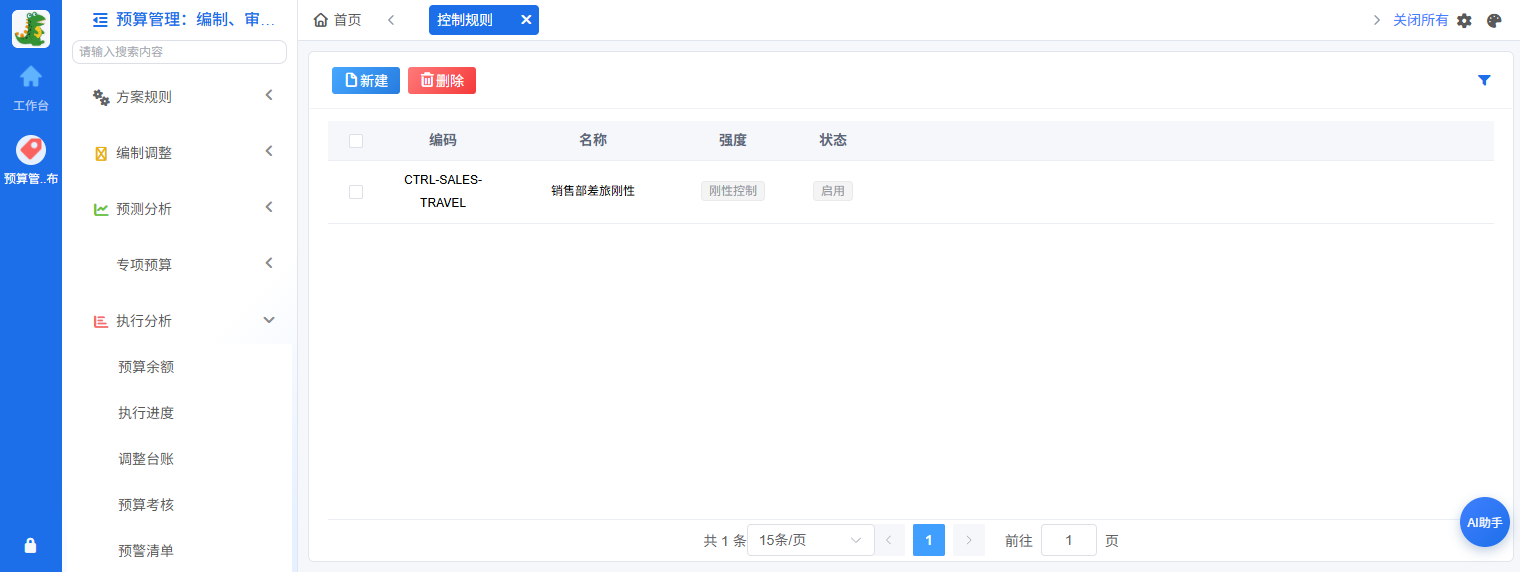
Task: Click the gears icon beside 方案规则
Action: [101, 97]
